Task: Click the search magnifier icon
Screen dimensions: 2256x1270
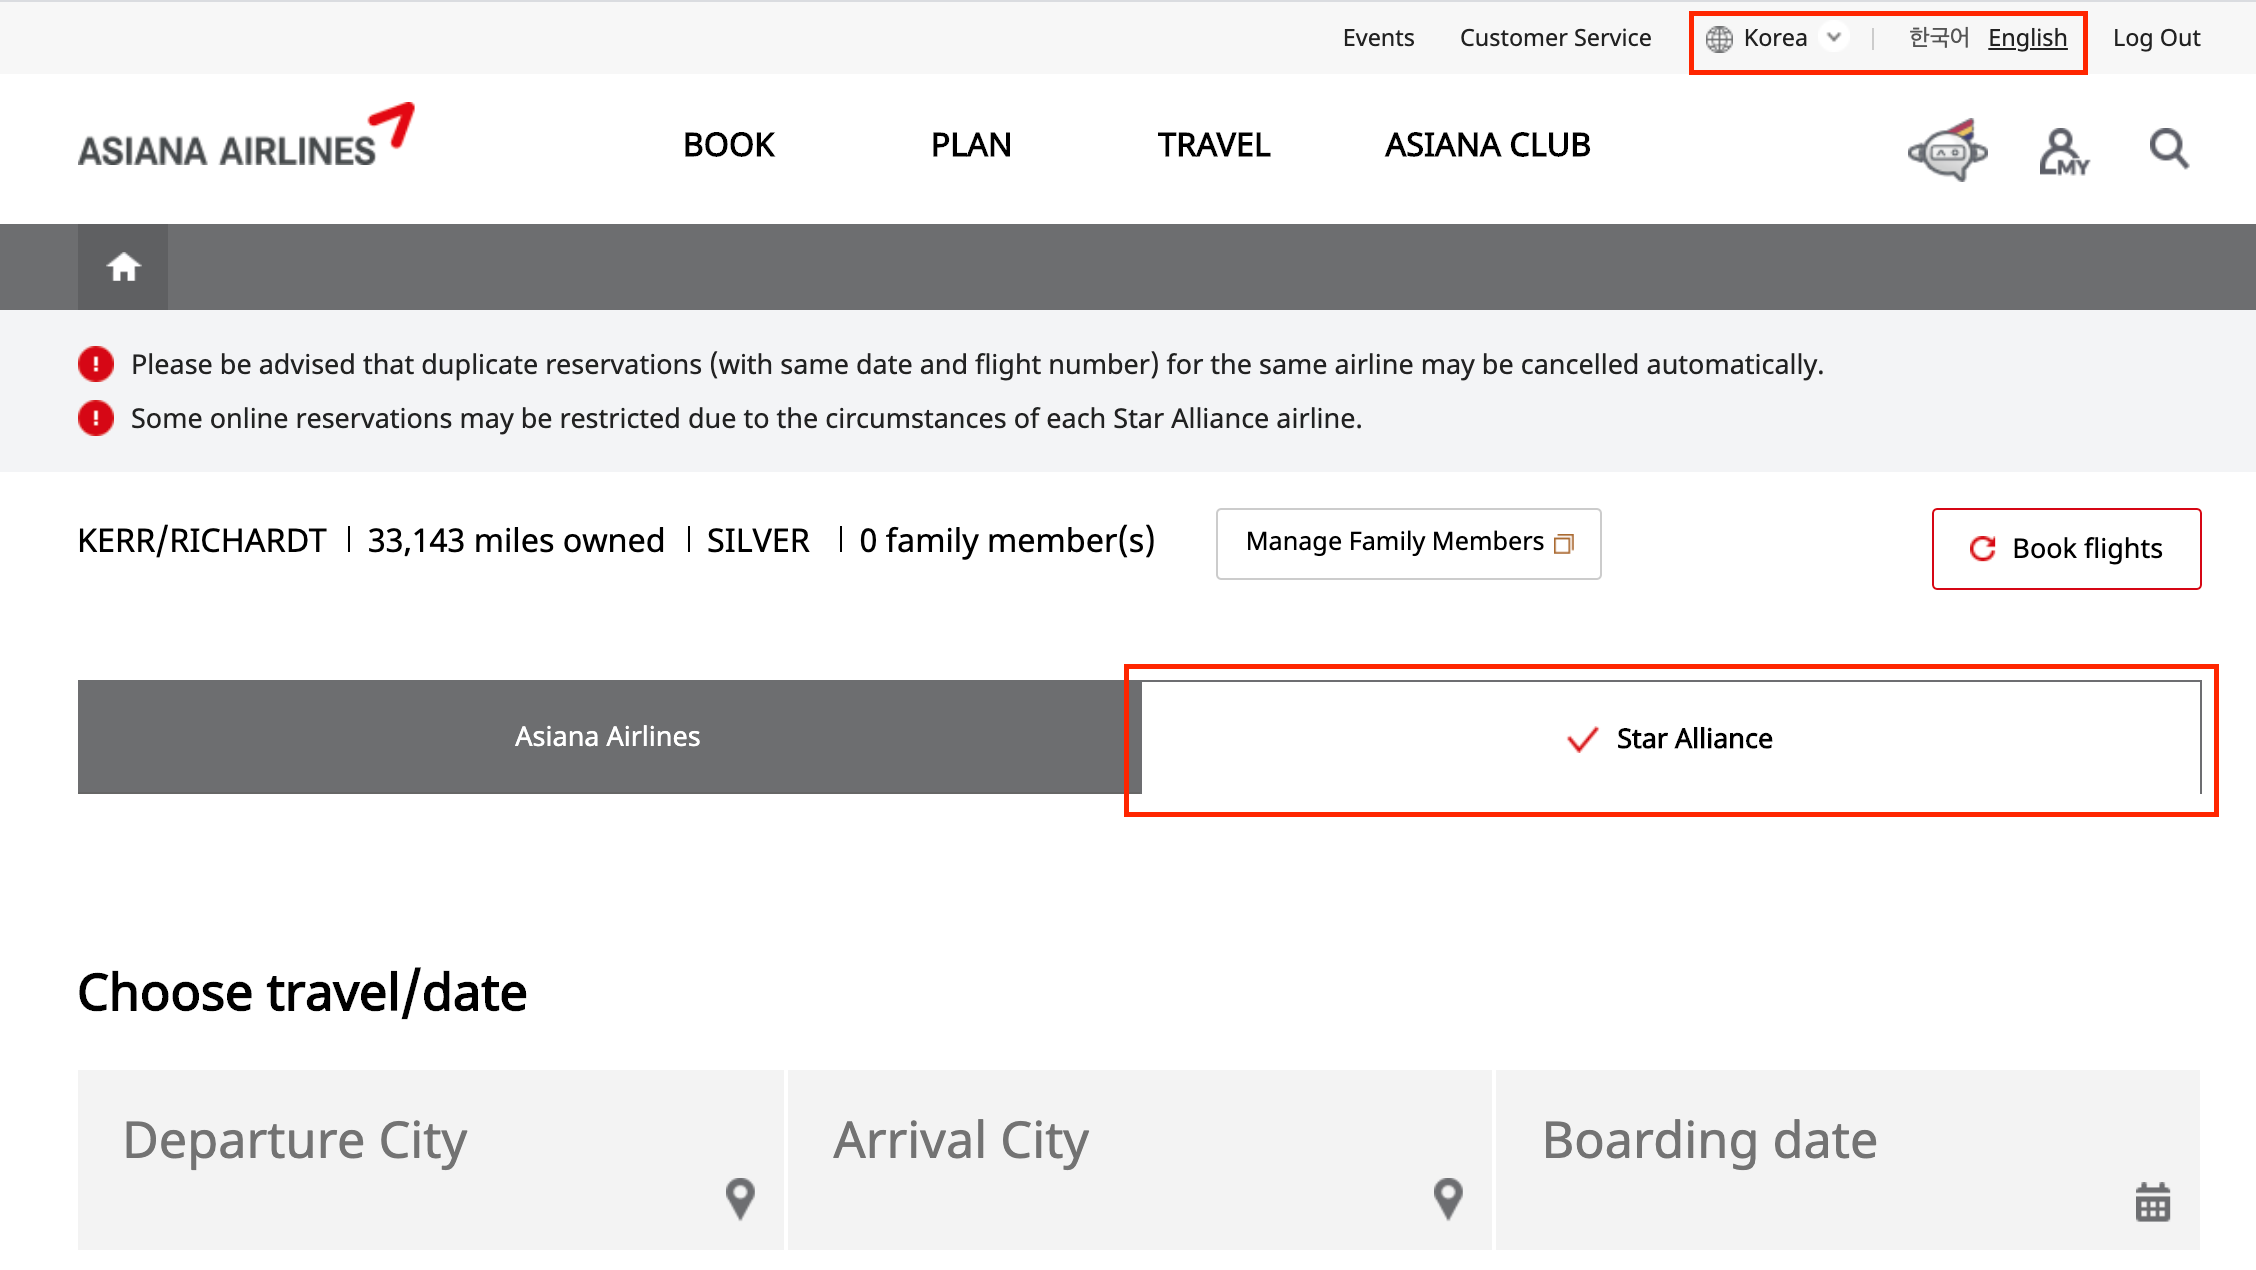Action: (x=2169, y=149)
